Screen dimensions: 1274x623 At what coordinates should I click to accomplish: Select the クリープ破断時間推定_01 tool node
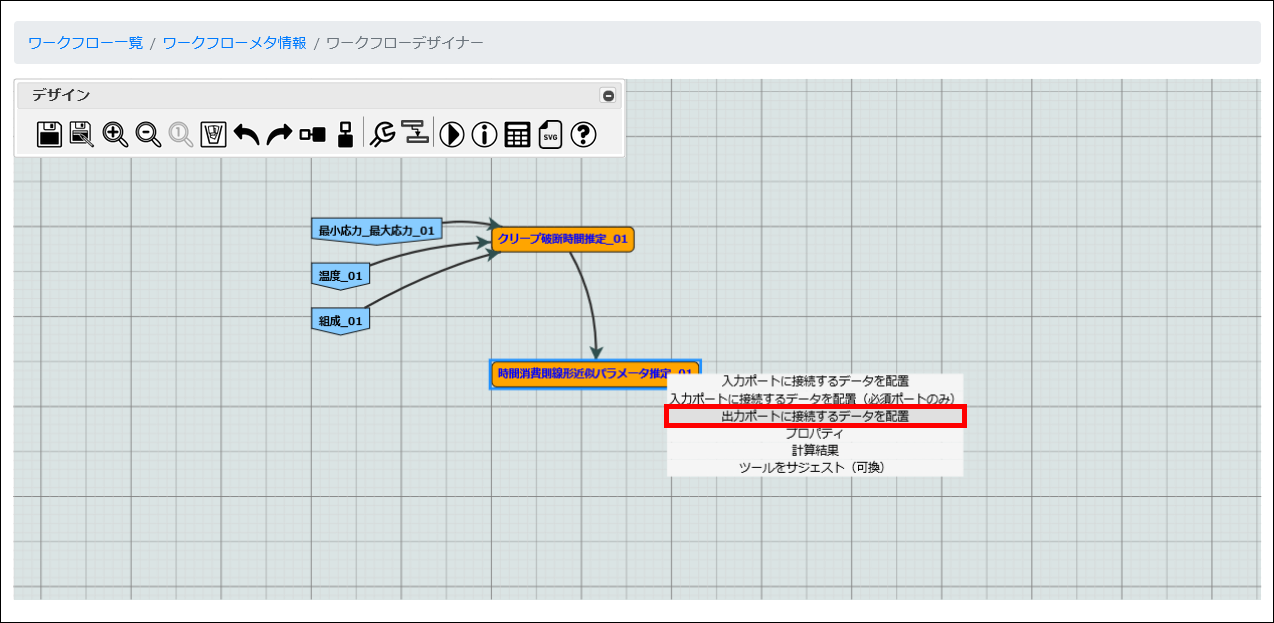point(563,239)
